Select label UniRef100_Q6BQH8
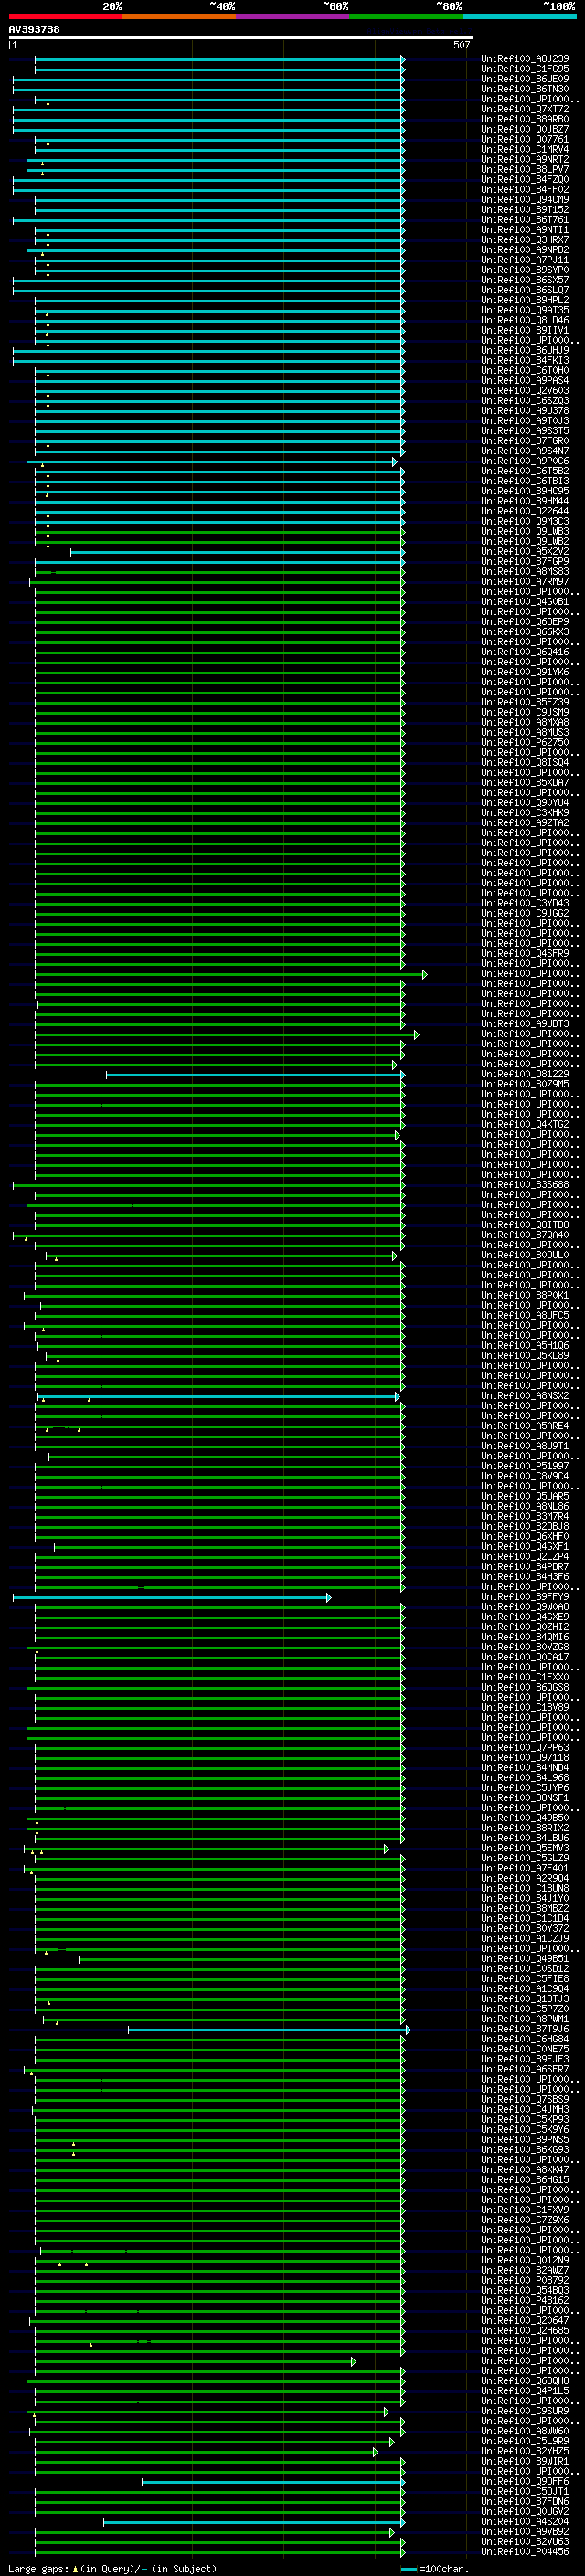This screenshot has width=585, height=2576. coord(525,2380)
